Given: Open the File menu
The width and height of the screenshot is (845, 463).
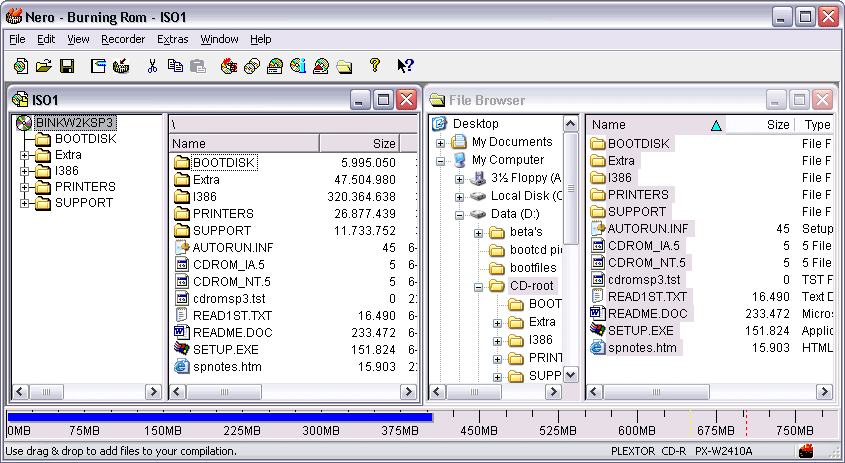Looking at the screenshot, I should pyautogui.click(x=17, y=39).
